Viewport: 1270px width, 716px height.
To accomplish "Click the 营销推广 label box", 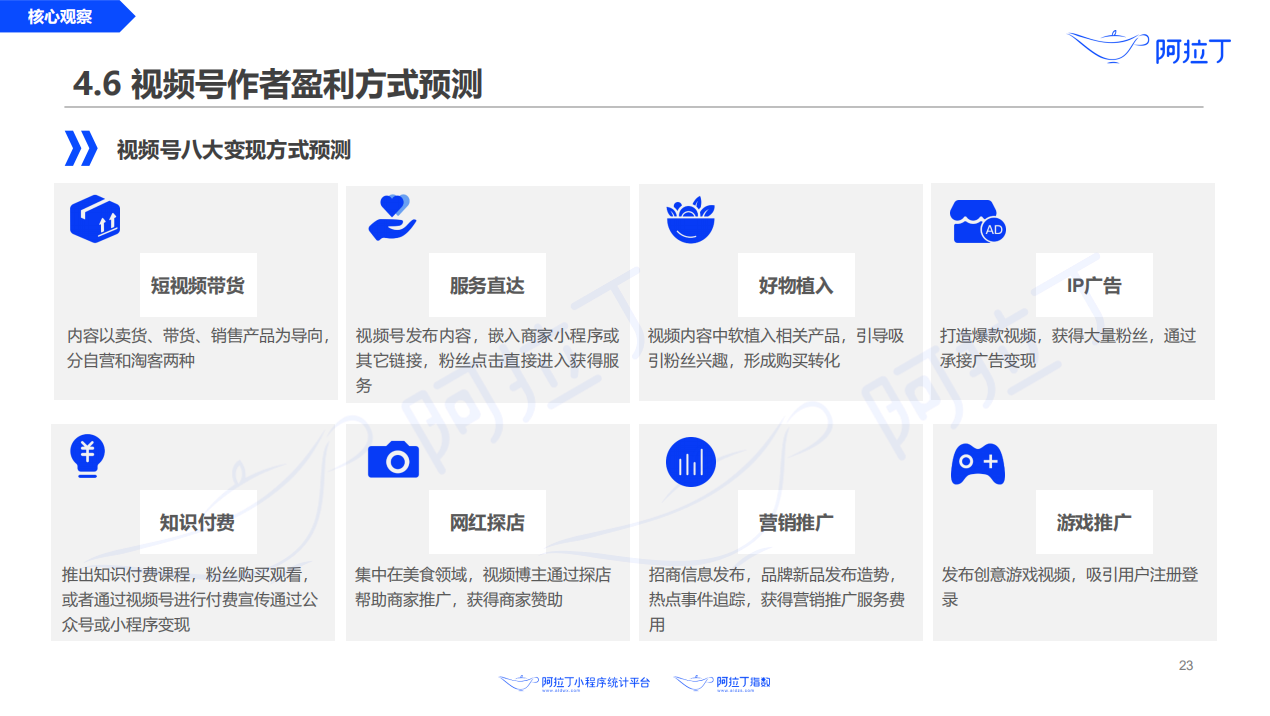I will [x=796, y=522].
